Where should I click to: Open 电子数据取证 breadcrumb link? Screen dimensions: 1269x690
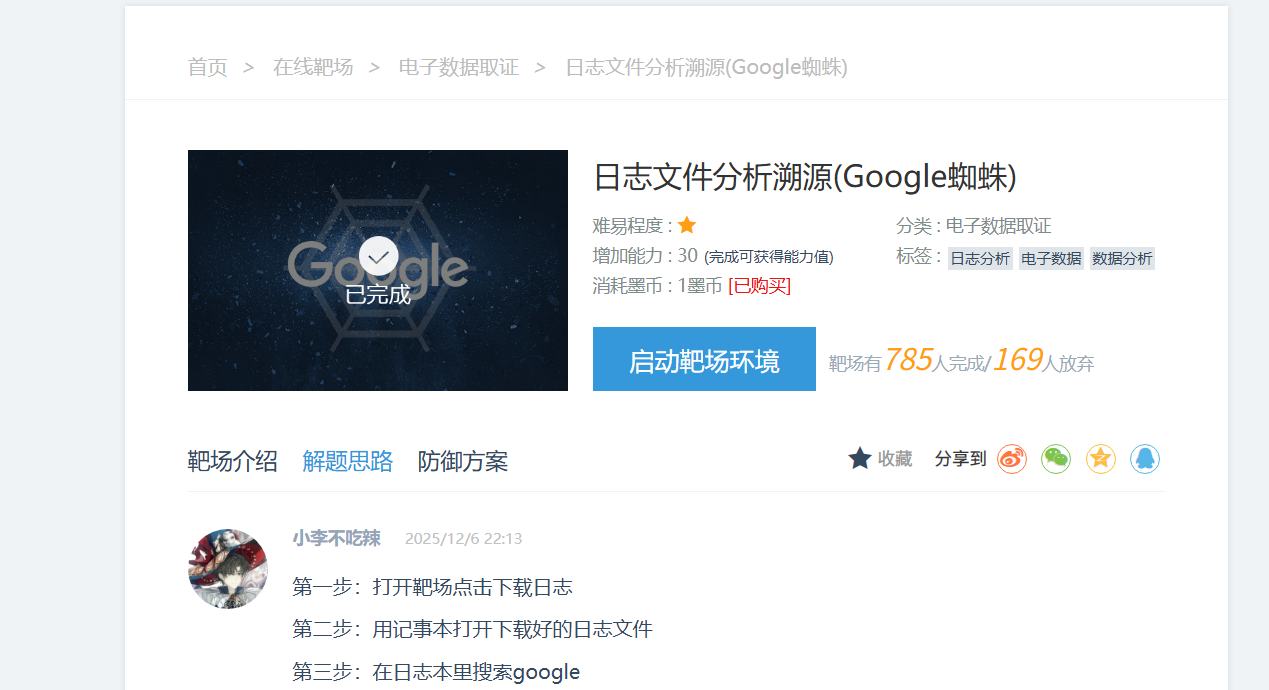point(459,67)
